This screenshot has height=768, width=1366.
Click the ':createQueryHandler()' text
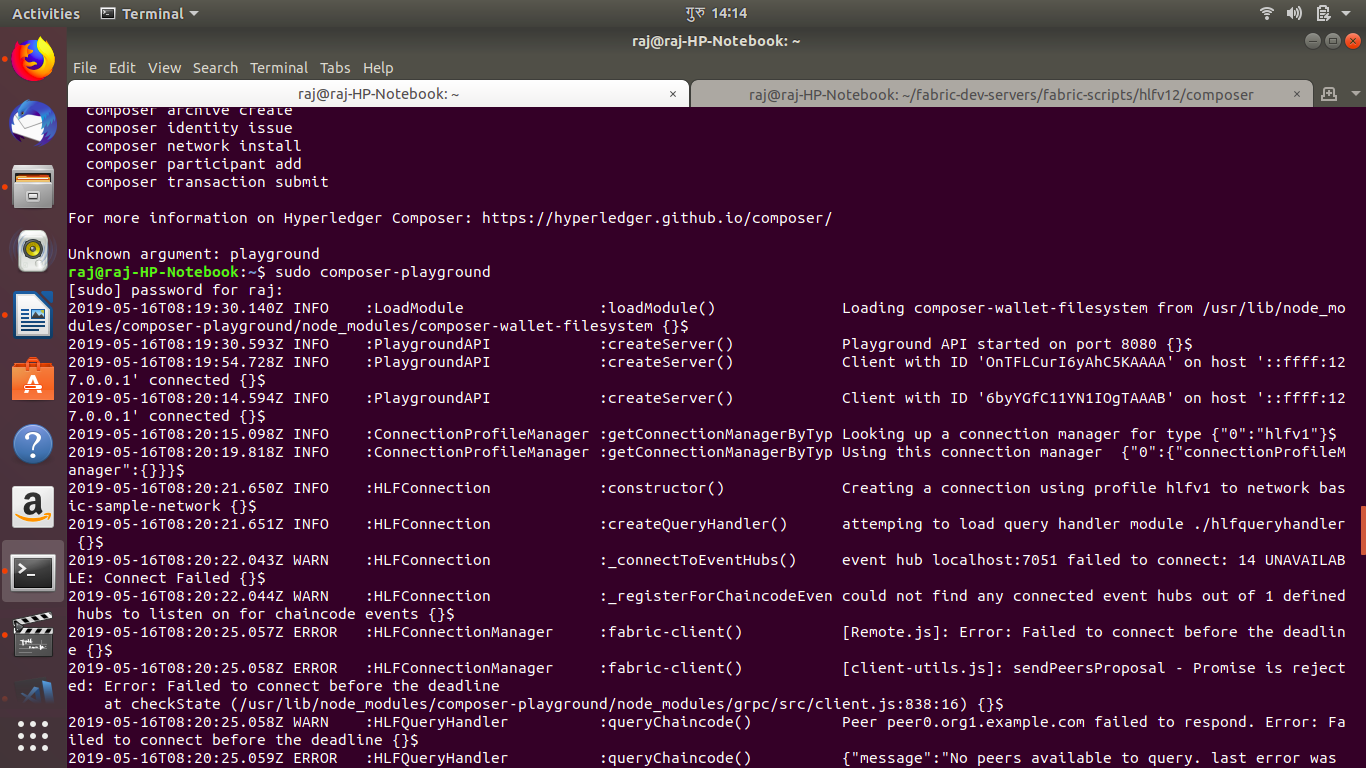[693, 524]
